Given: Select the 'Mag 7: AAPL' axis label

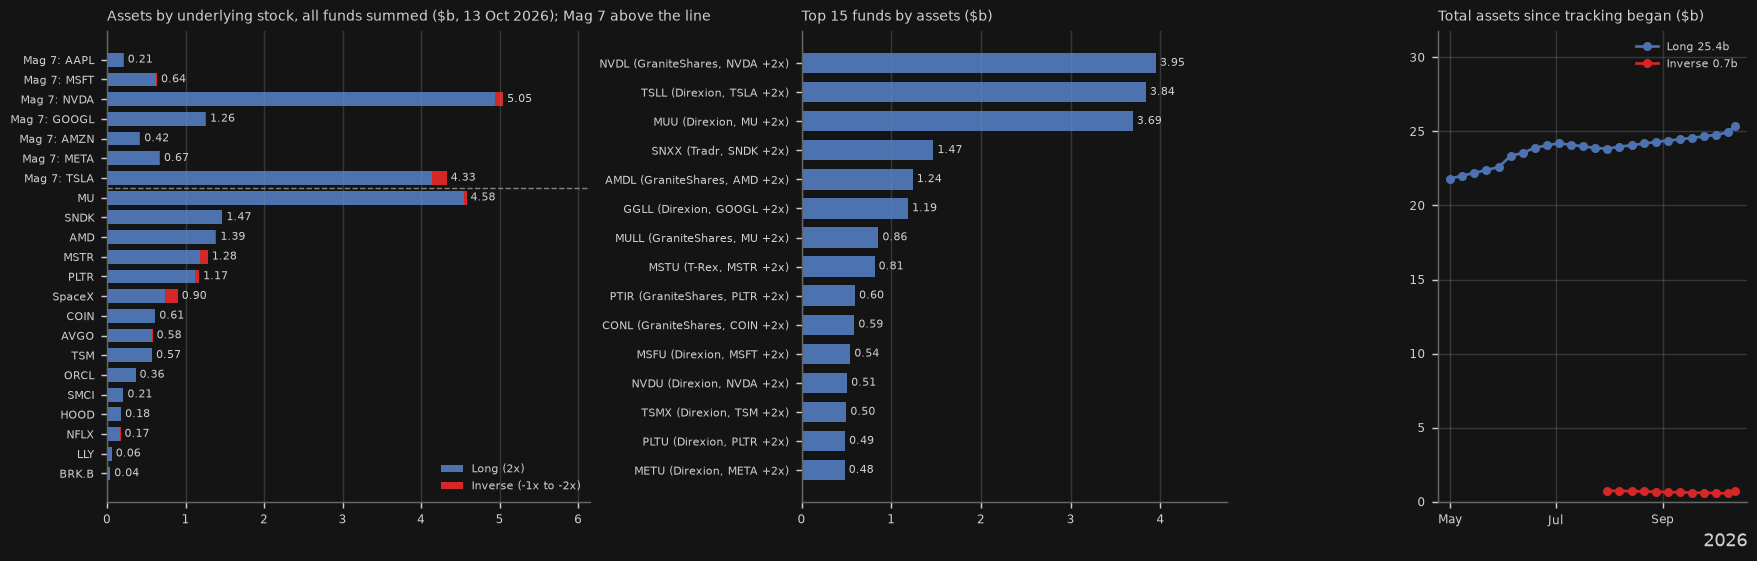Looking at the screenshot, I should point(59,61).
